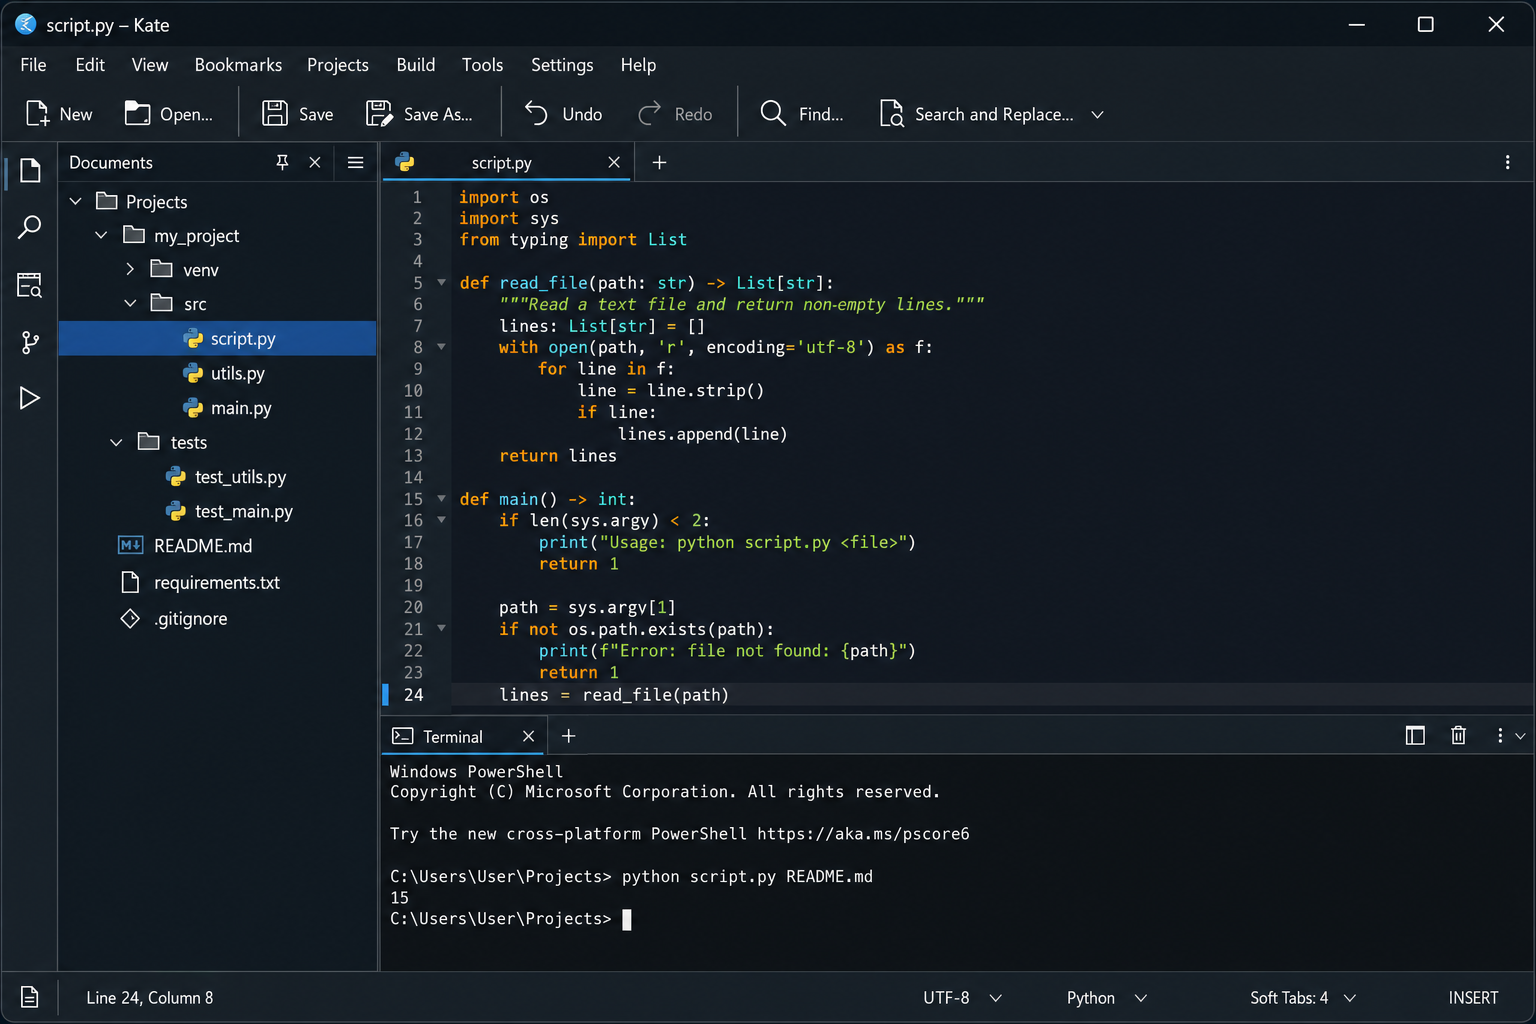
Task: Undo the last edit
Action: 563,114
